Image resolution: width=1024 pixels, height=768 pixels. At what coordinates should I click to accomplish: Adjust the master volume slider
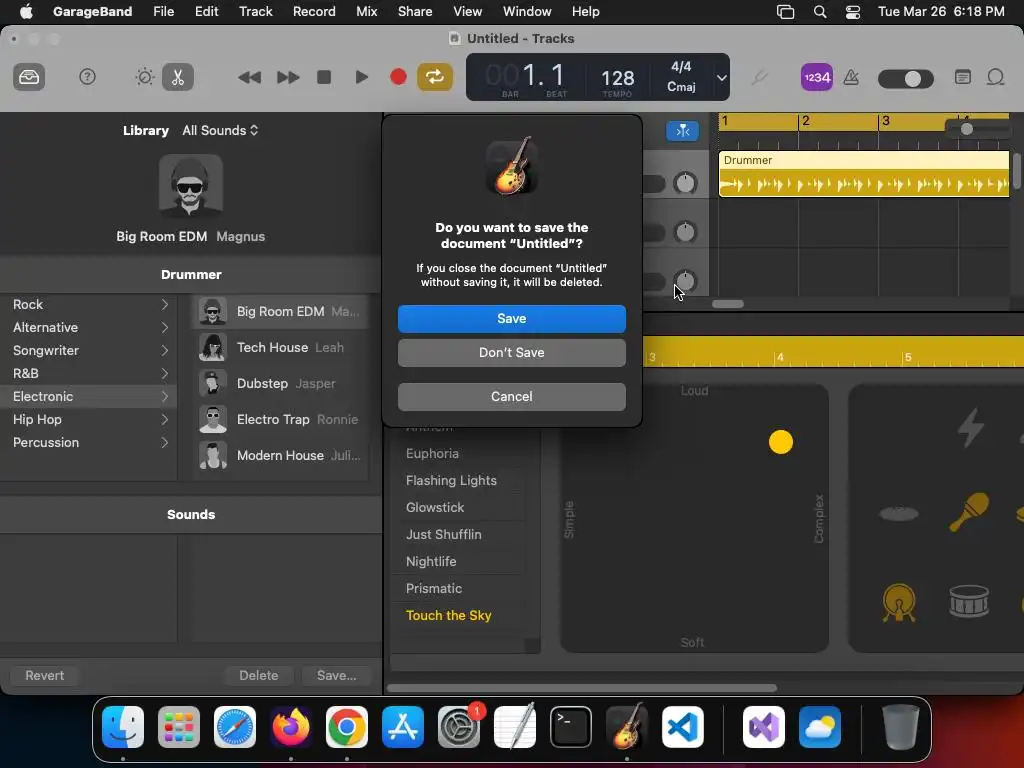point(906,79)
